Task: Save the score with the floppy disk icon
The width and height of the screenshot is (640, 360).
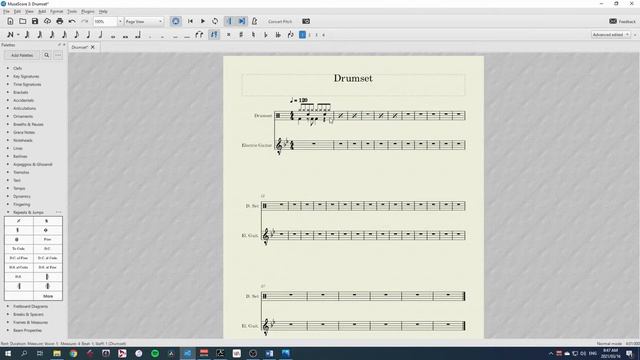Action: 35,21
